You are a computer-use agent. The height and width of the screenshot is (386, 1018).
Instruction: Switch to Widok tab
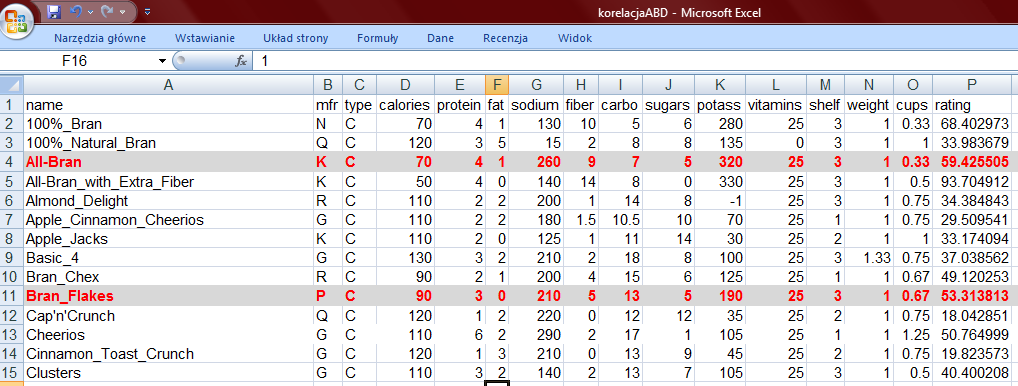pyautogui.click(x=575, y=38)
